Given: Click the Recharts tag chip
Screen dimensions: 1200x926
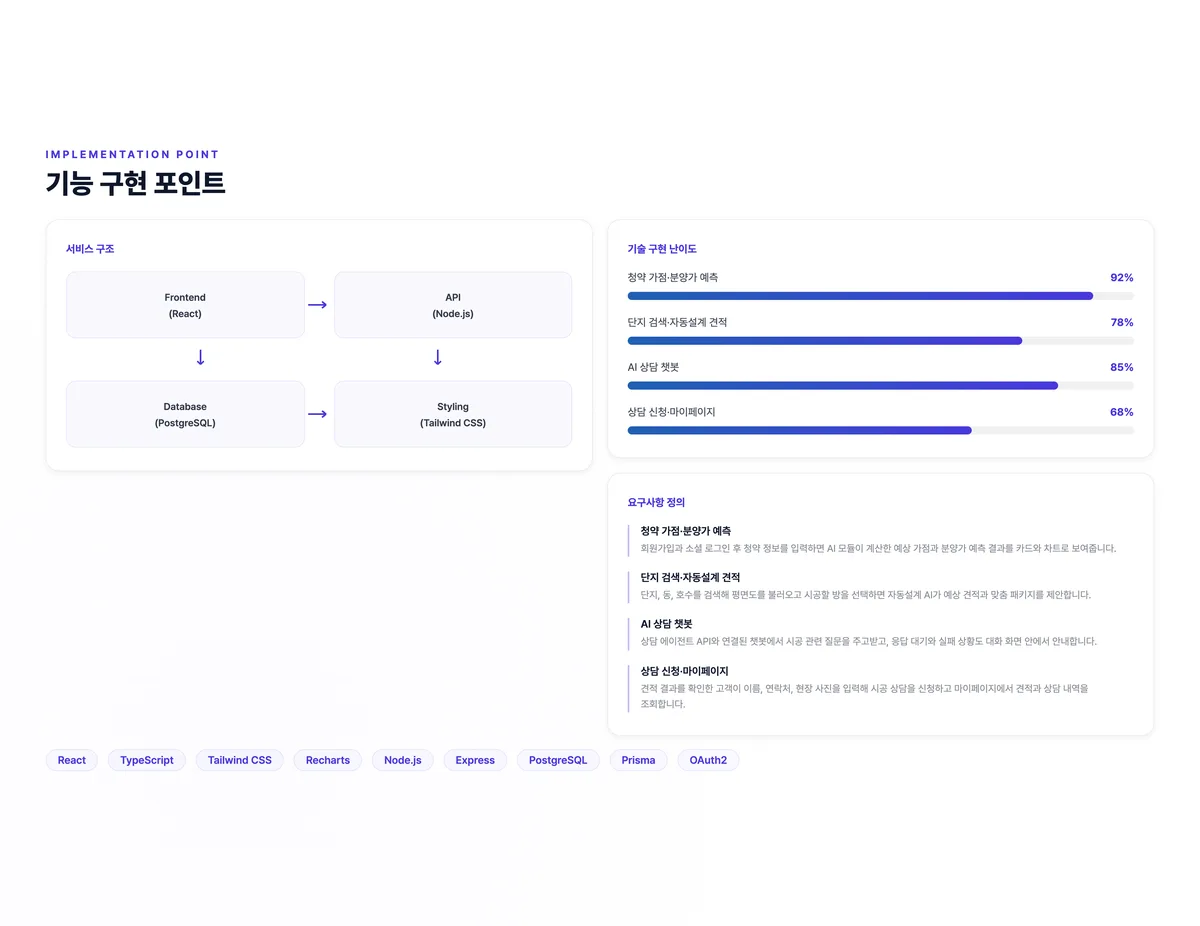Looking at the screenshot, I should [x=328, y=760].
